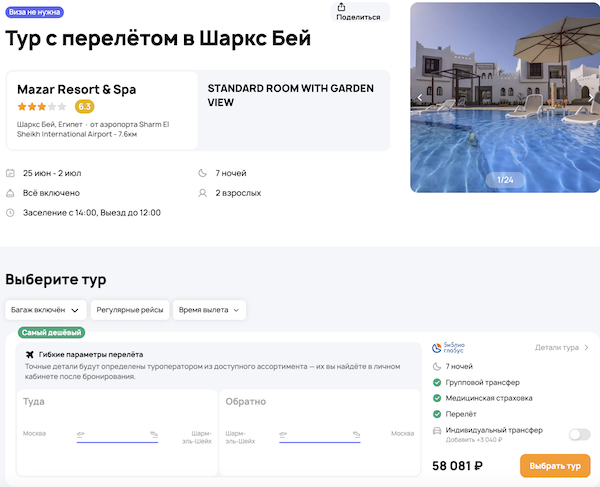600x487 pixels.
Task: Click the Самый дешёвый badge
Action: pos(51,332)
